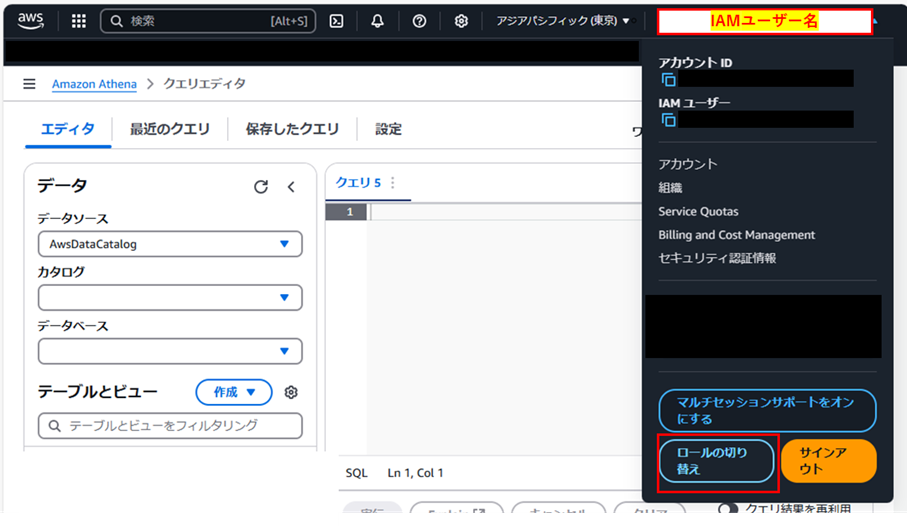
Task: Open the Account menu entry
Action: pos(688,164)
